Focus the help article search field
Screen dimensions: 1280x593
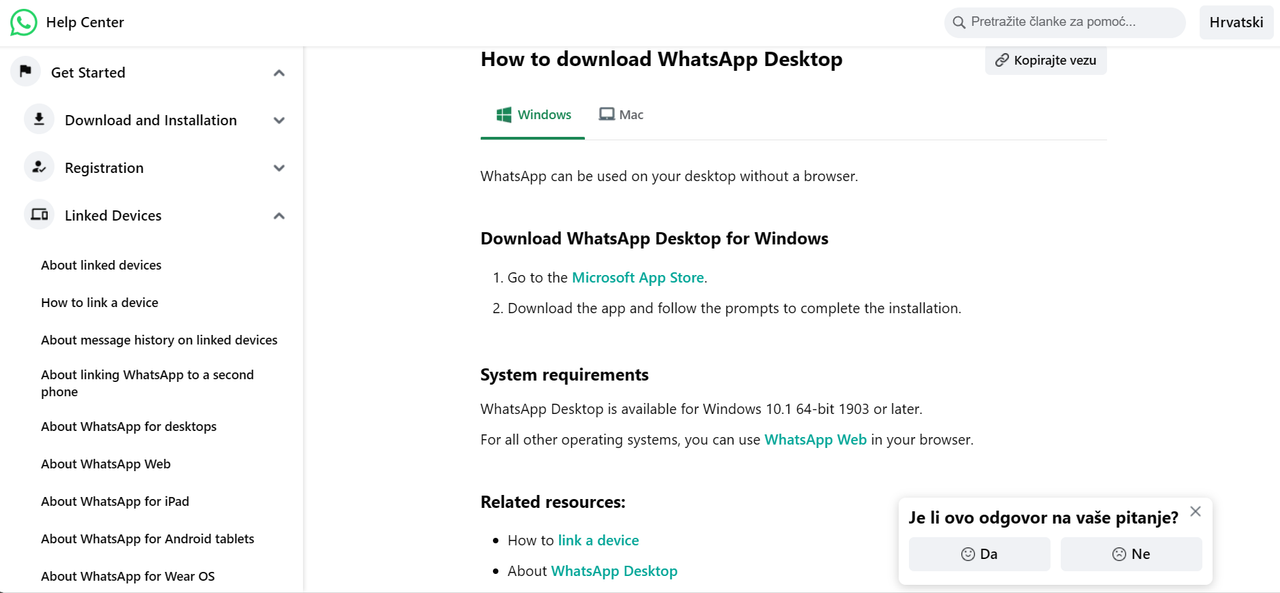pyautogui.click(x=1065, y=22)
